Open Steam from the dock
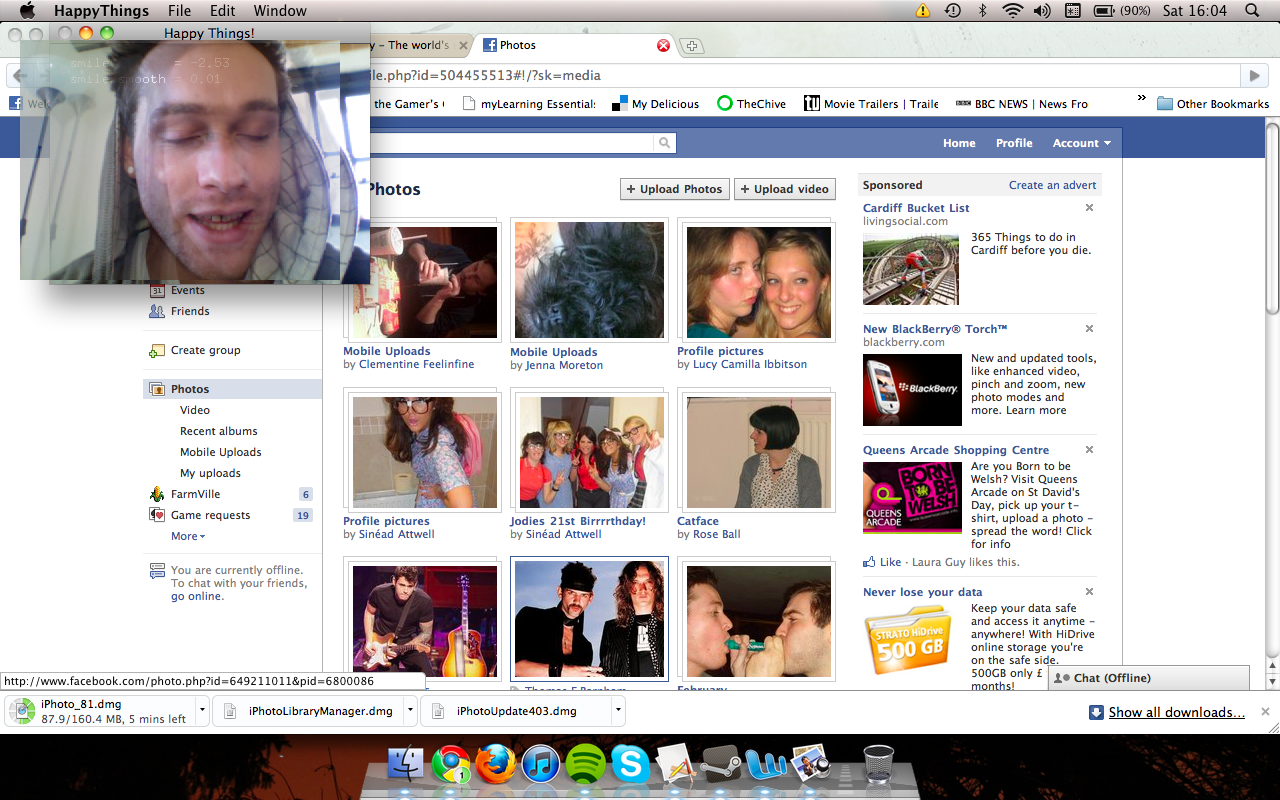1280x800 pixels. [720, 765]
